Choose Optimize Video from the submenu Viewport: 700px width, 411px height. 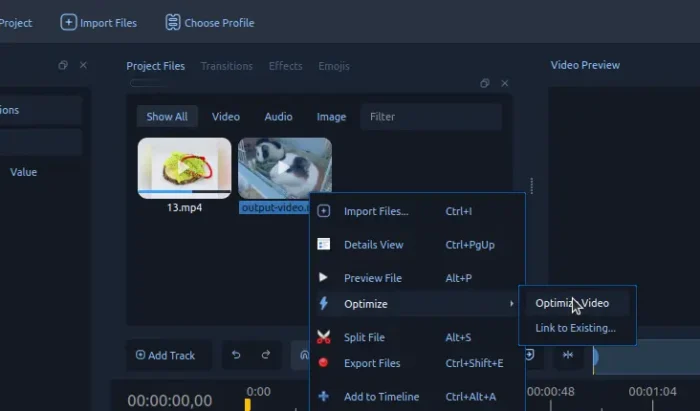[571, 303]
